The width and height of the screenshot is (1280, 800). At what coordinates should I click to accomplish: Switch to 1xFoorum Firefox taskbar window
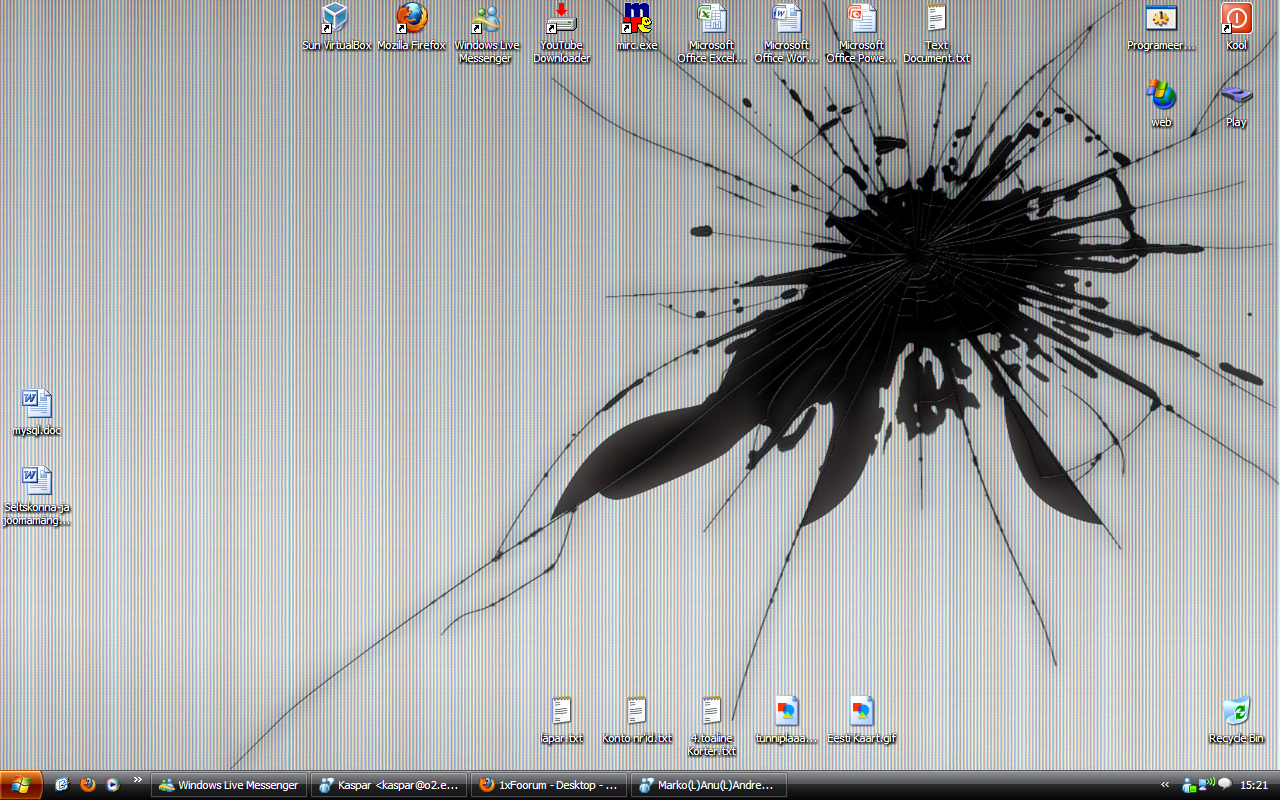pos(549,785)
